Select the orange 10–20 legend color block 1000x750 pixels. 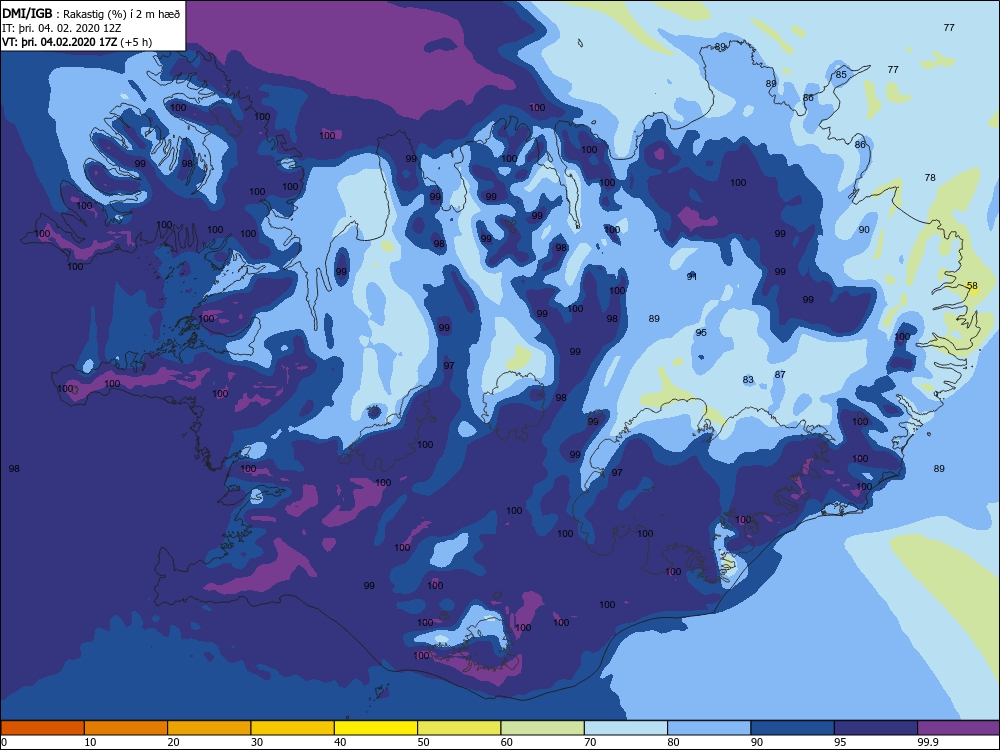pyautogui.click(x=126, y=728)
